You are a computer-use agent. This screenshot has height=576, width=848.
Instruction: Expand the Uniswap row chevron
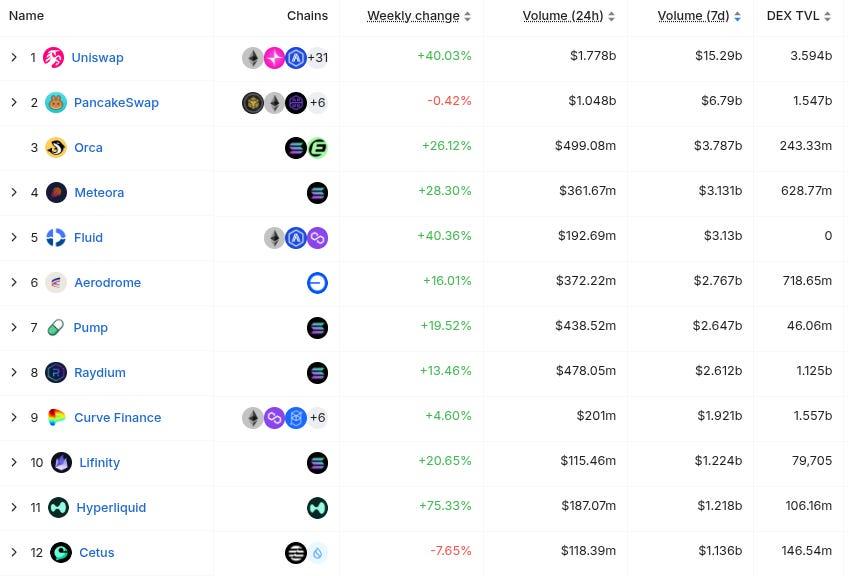click(14, 57)
